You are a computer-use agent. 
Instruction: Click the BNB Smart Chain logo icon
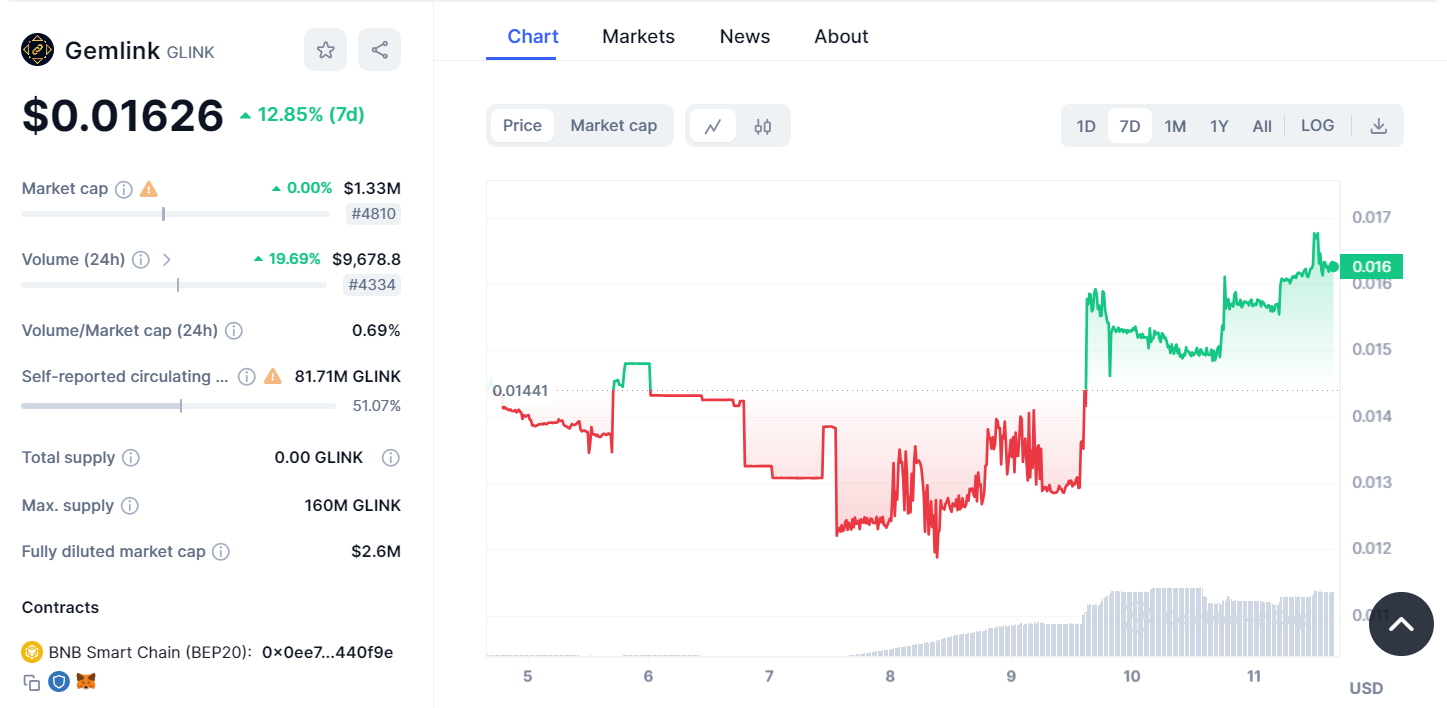[32, 653]
